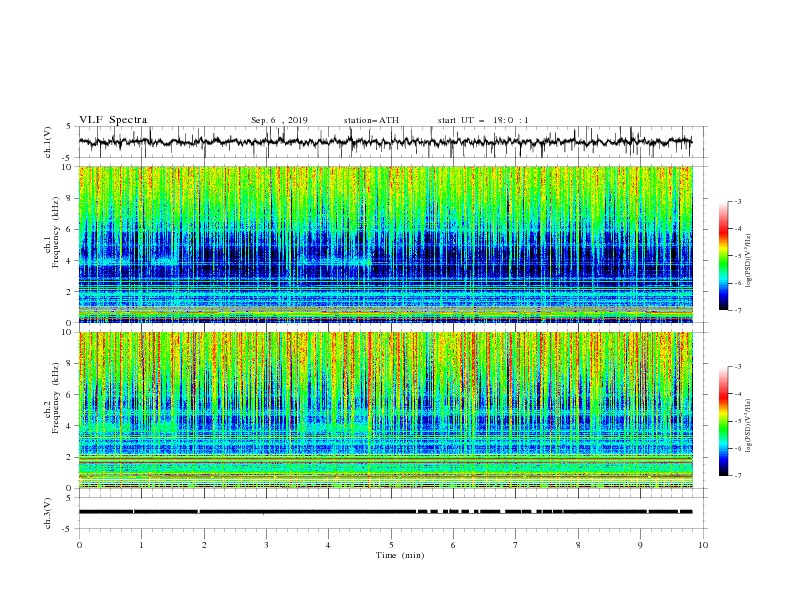Click the time axis tick label '0'
Image resolution: width=792 pixels, height=612 pixels.
[x=79, y=545]
